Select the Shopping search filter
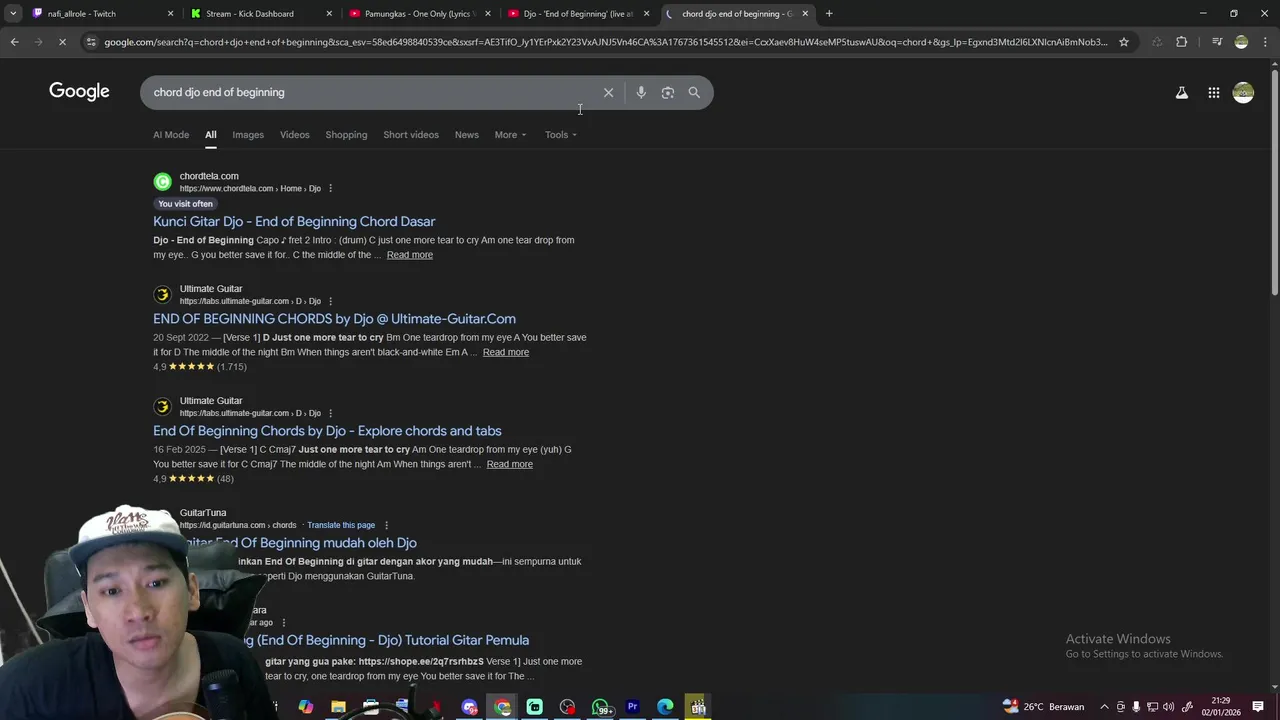 (x=346, y=135)
